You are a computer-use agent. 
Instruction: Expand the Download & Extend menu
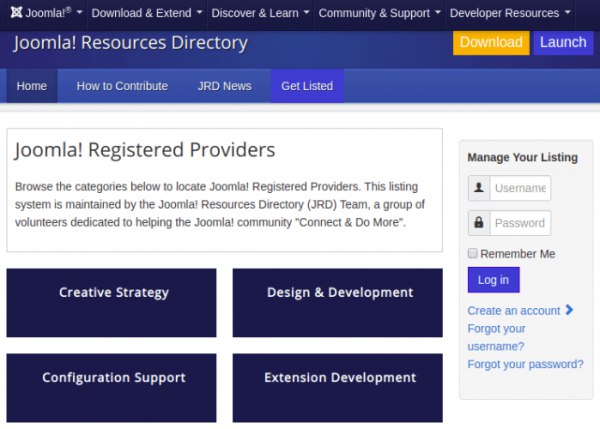tap(147, 13)
